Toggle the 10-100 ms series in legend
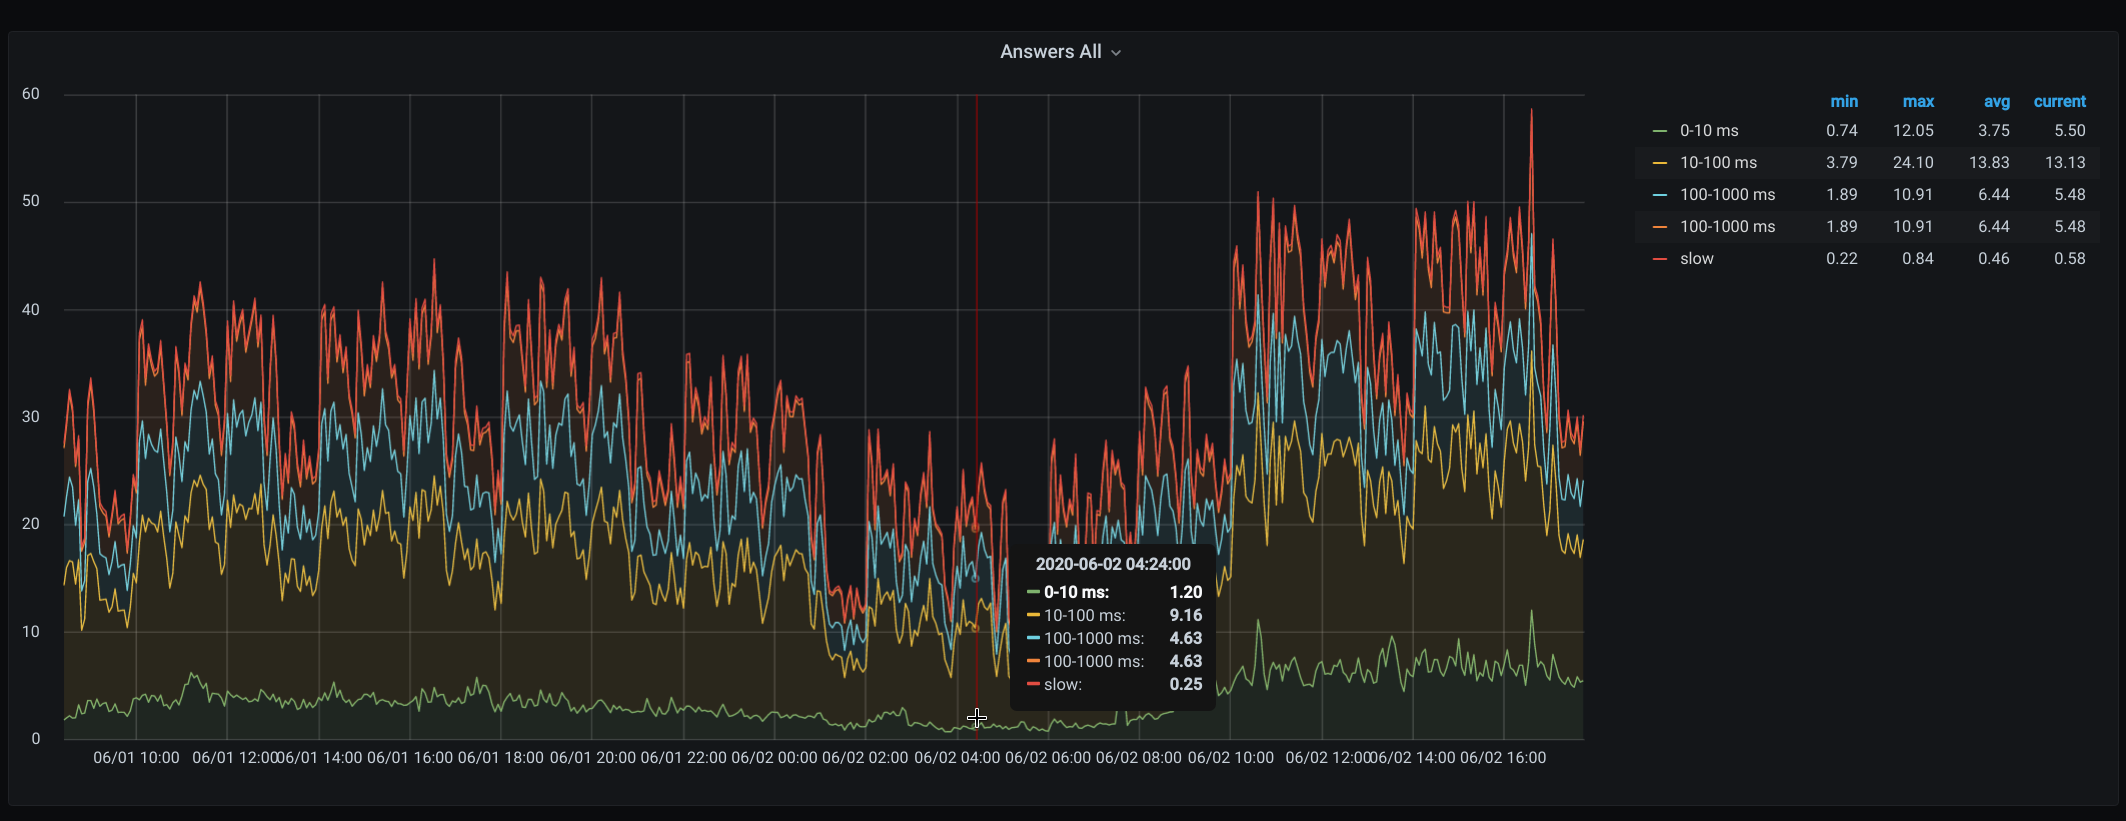 pos(1718,163)
